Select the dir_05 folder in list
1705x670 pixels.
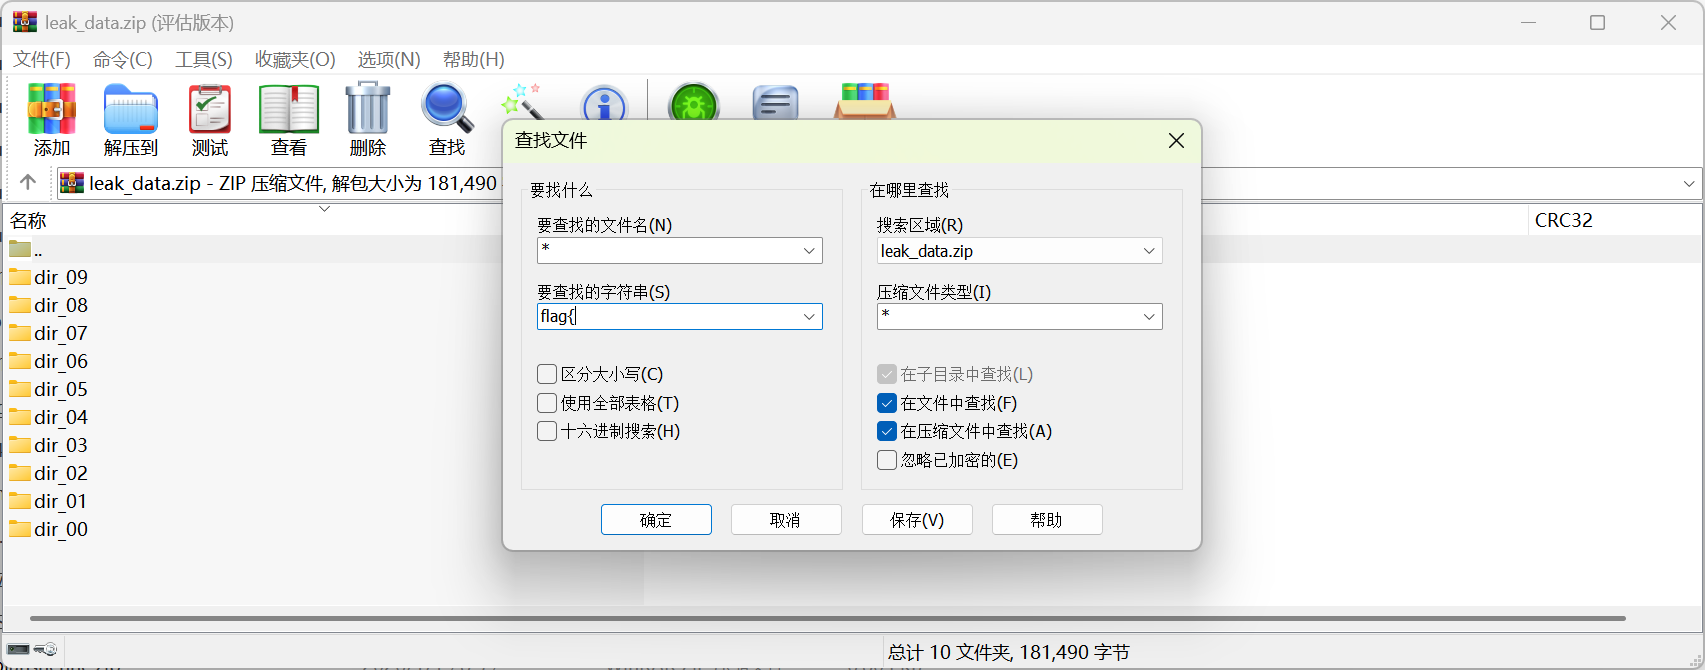click(x=61, y=389)
